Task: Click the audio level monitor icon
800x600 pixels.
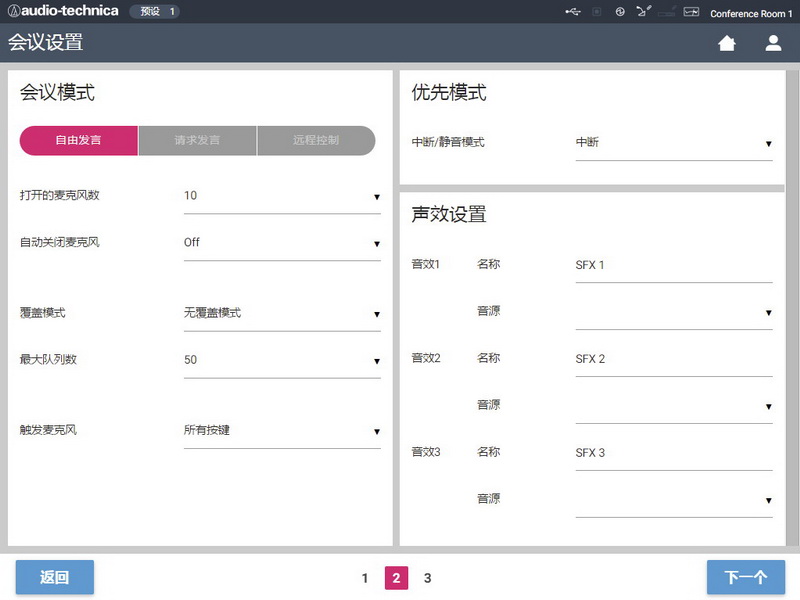Action: [x=690, y=12]
